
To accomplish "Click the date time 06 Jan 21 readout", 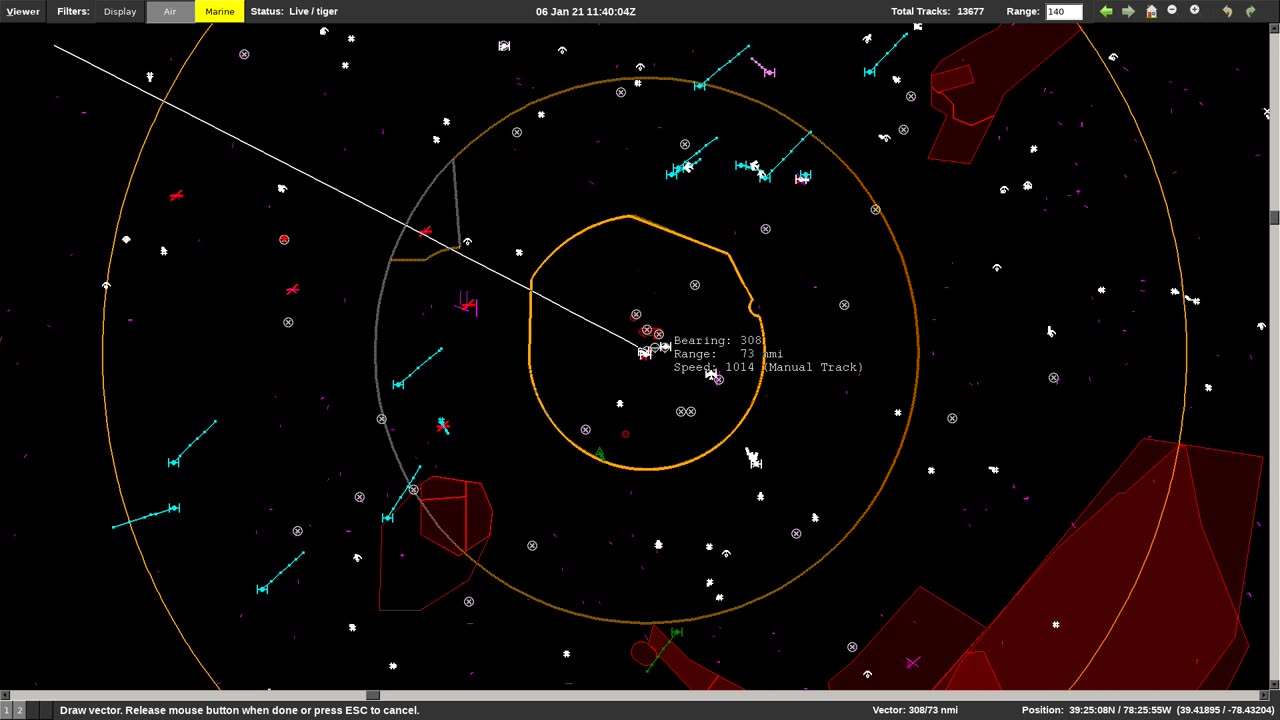I will (x=585, y=11).
